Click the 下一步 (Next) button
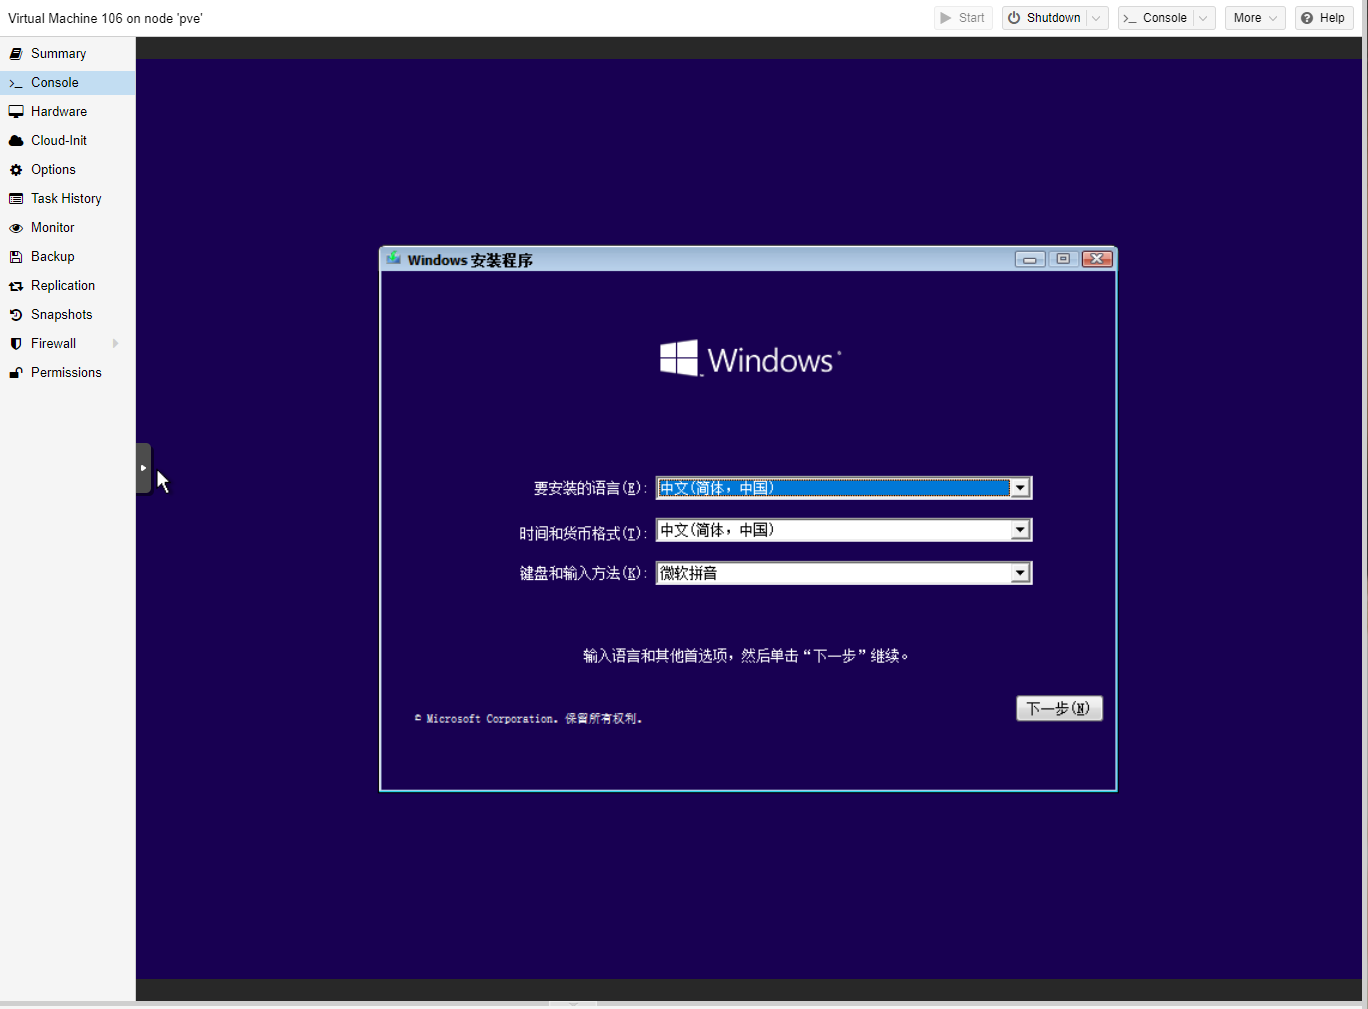 point(1059,708)
